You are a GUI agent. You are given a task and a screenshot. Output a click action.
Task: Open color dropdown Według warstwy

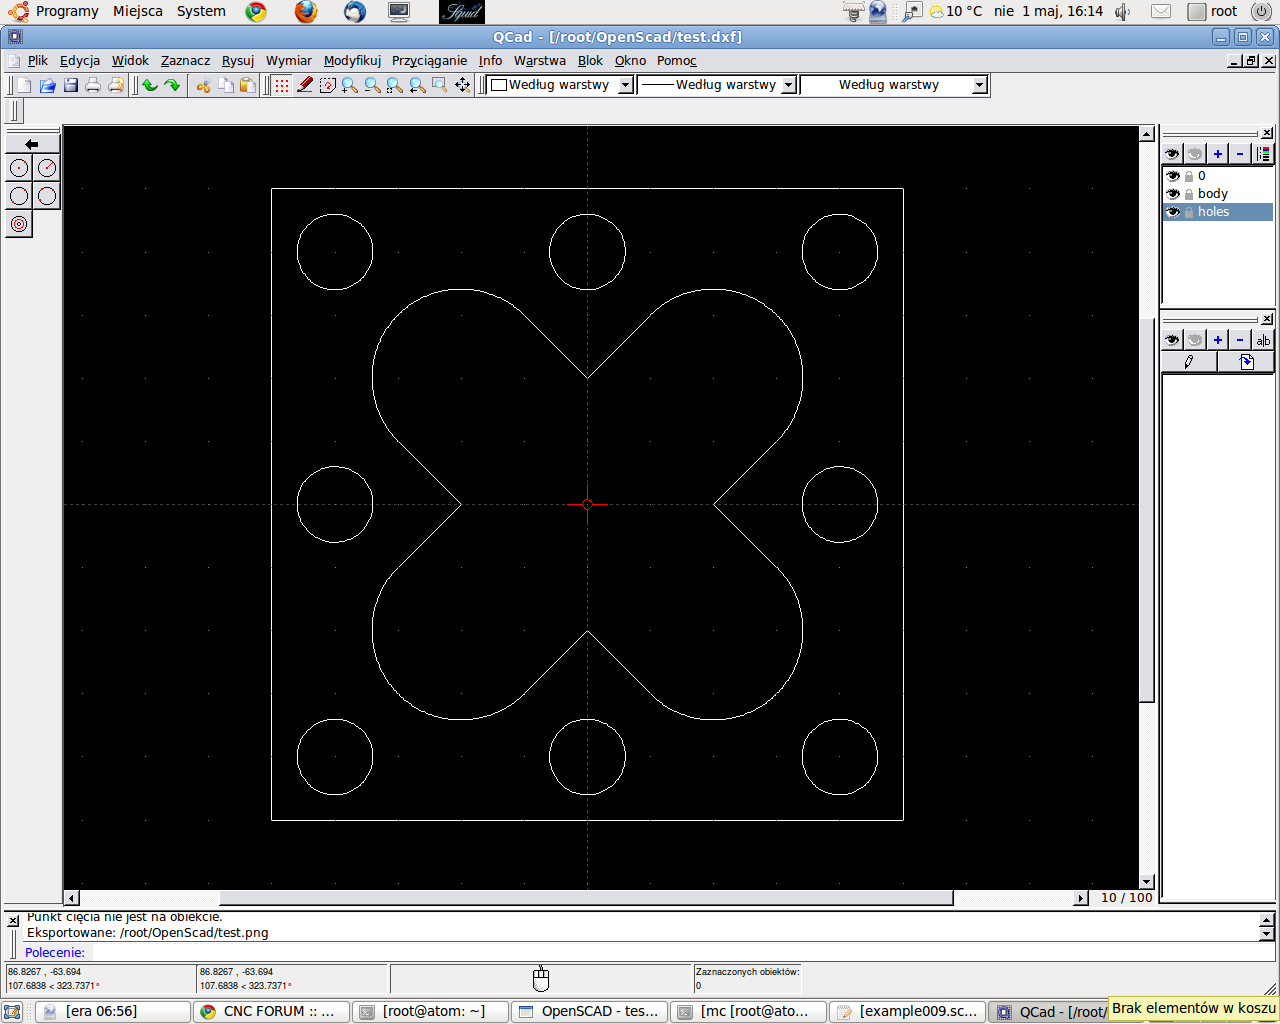click(561, 85)
